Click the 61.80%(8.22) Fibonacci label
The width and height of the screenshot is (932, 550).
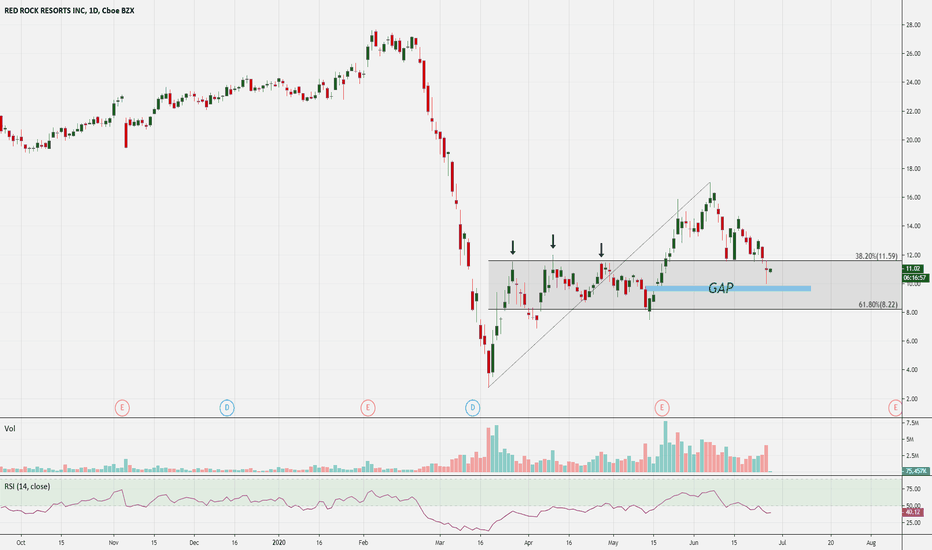pyautogui.click(x=878, y=304)
